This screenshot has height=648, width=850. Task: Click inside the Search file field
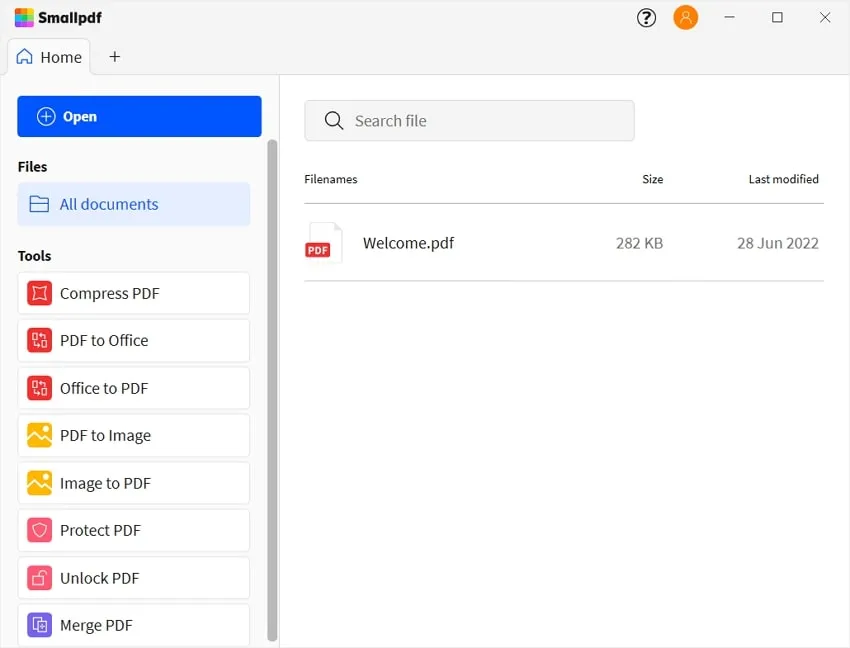tap(470, 120)
